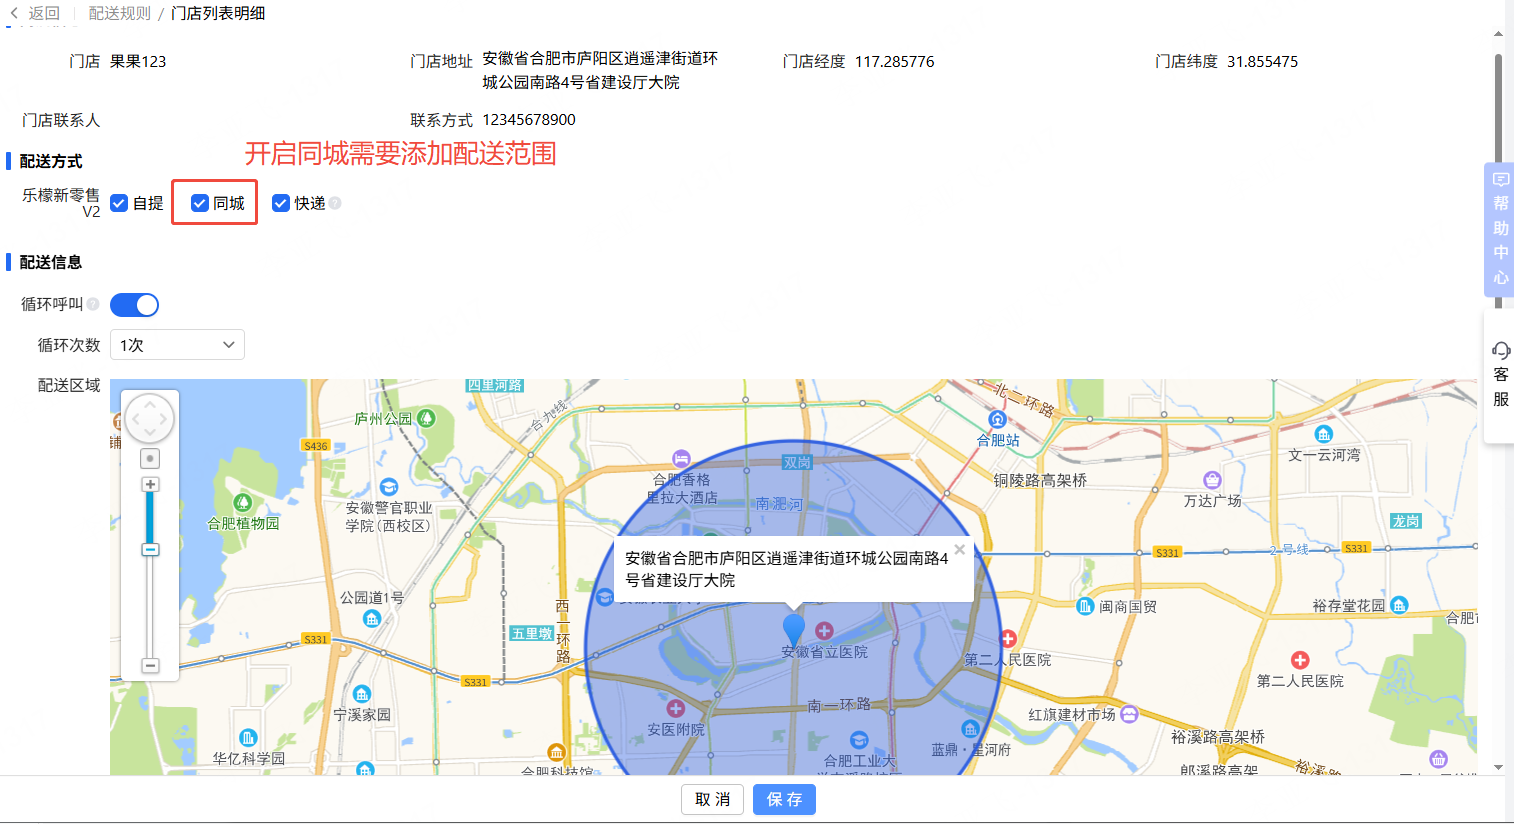Click the 双岗 district label on map

click(797, 462)
